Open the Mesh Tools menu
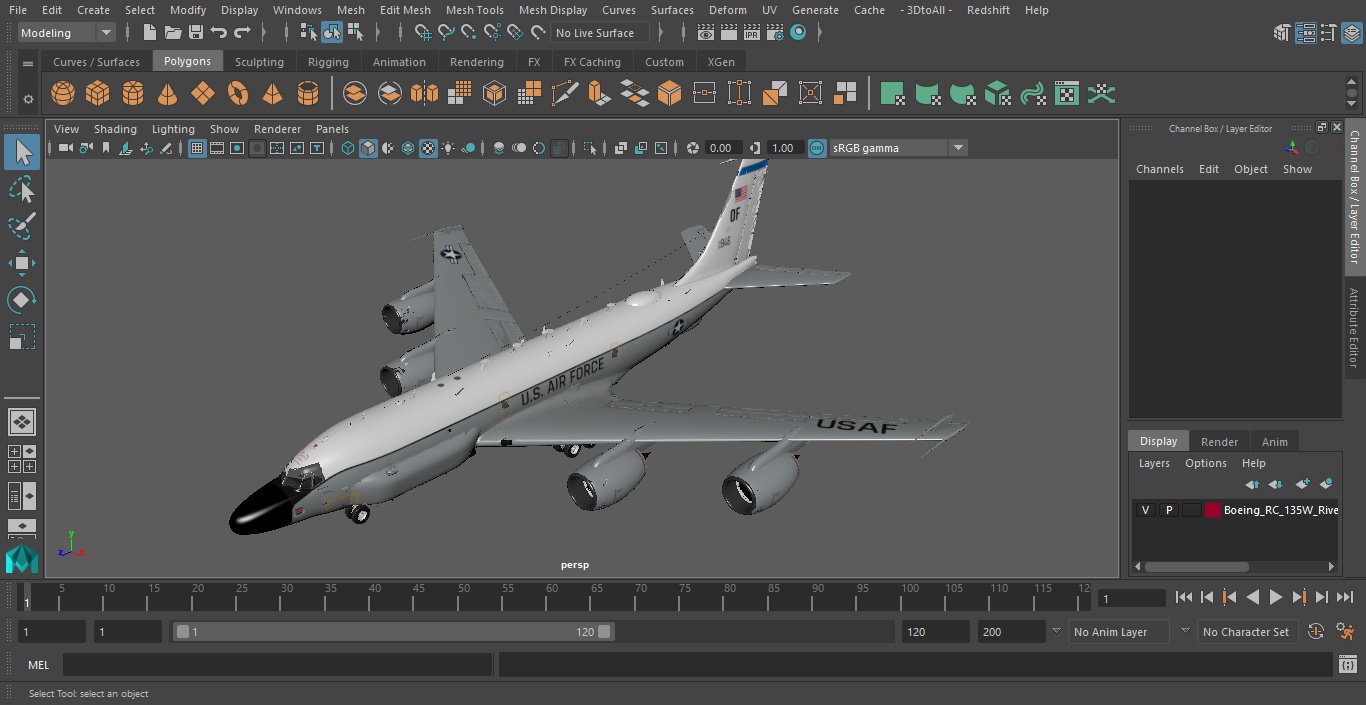The height and width of the screenshot is (705, 1366). coord(475,10)
